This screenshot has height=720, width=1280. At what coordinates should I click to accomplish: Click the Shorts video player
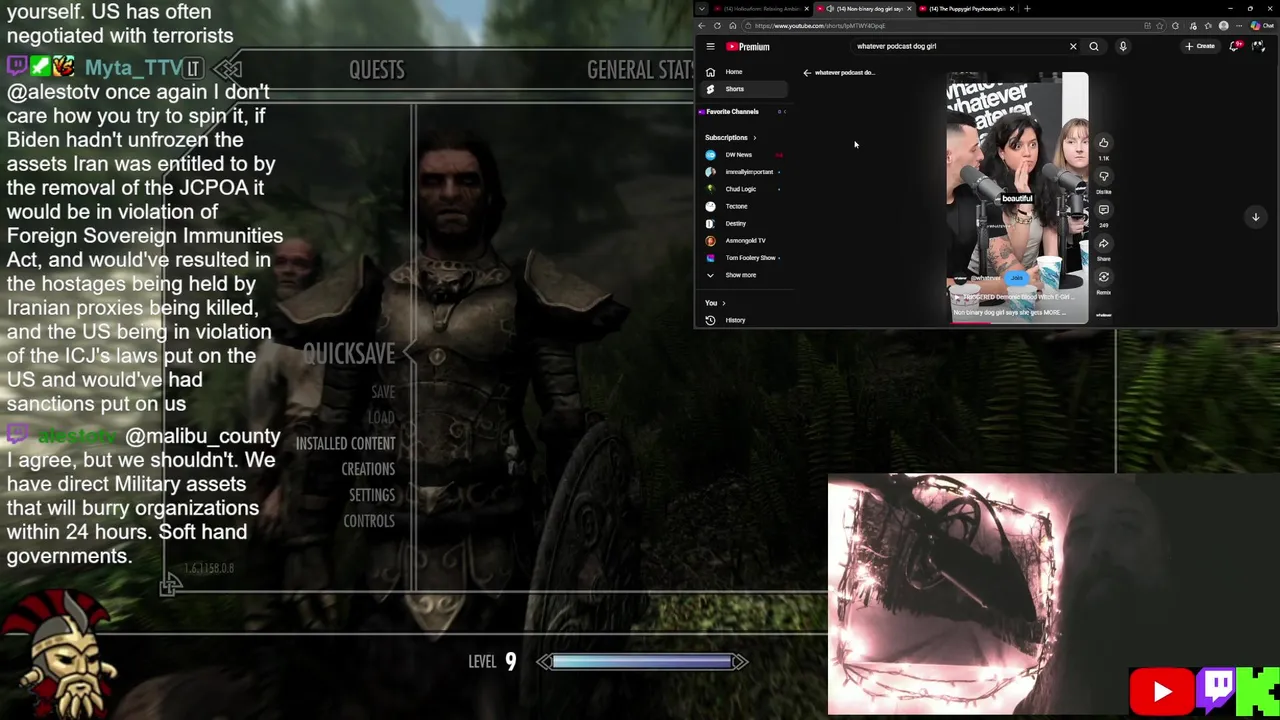1017,197
